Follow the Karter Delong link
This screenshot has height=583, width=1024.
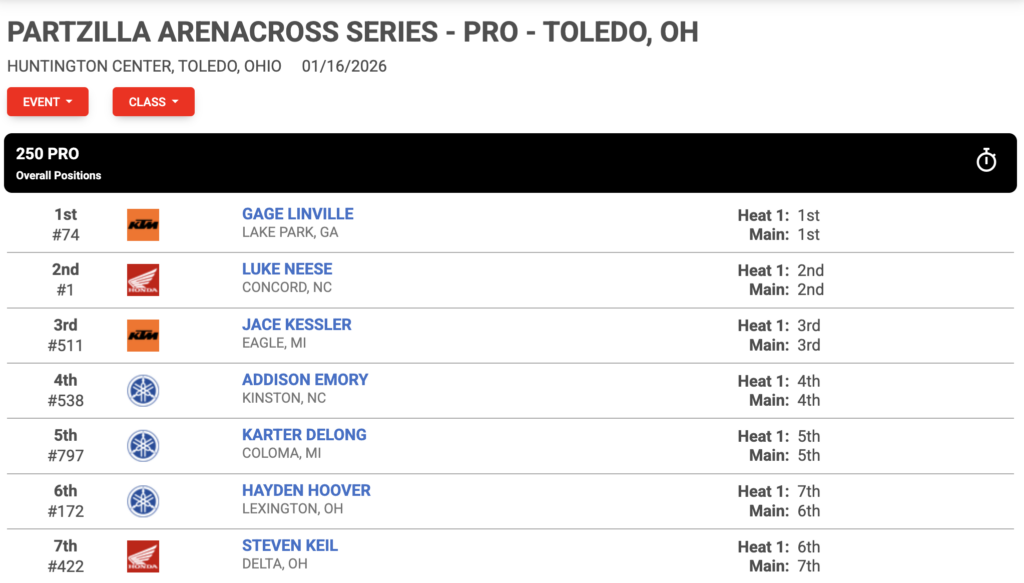click(304, 435)
